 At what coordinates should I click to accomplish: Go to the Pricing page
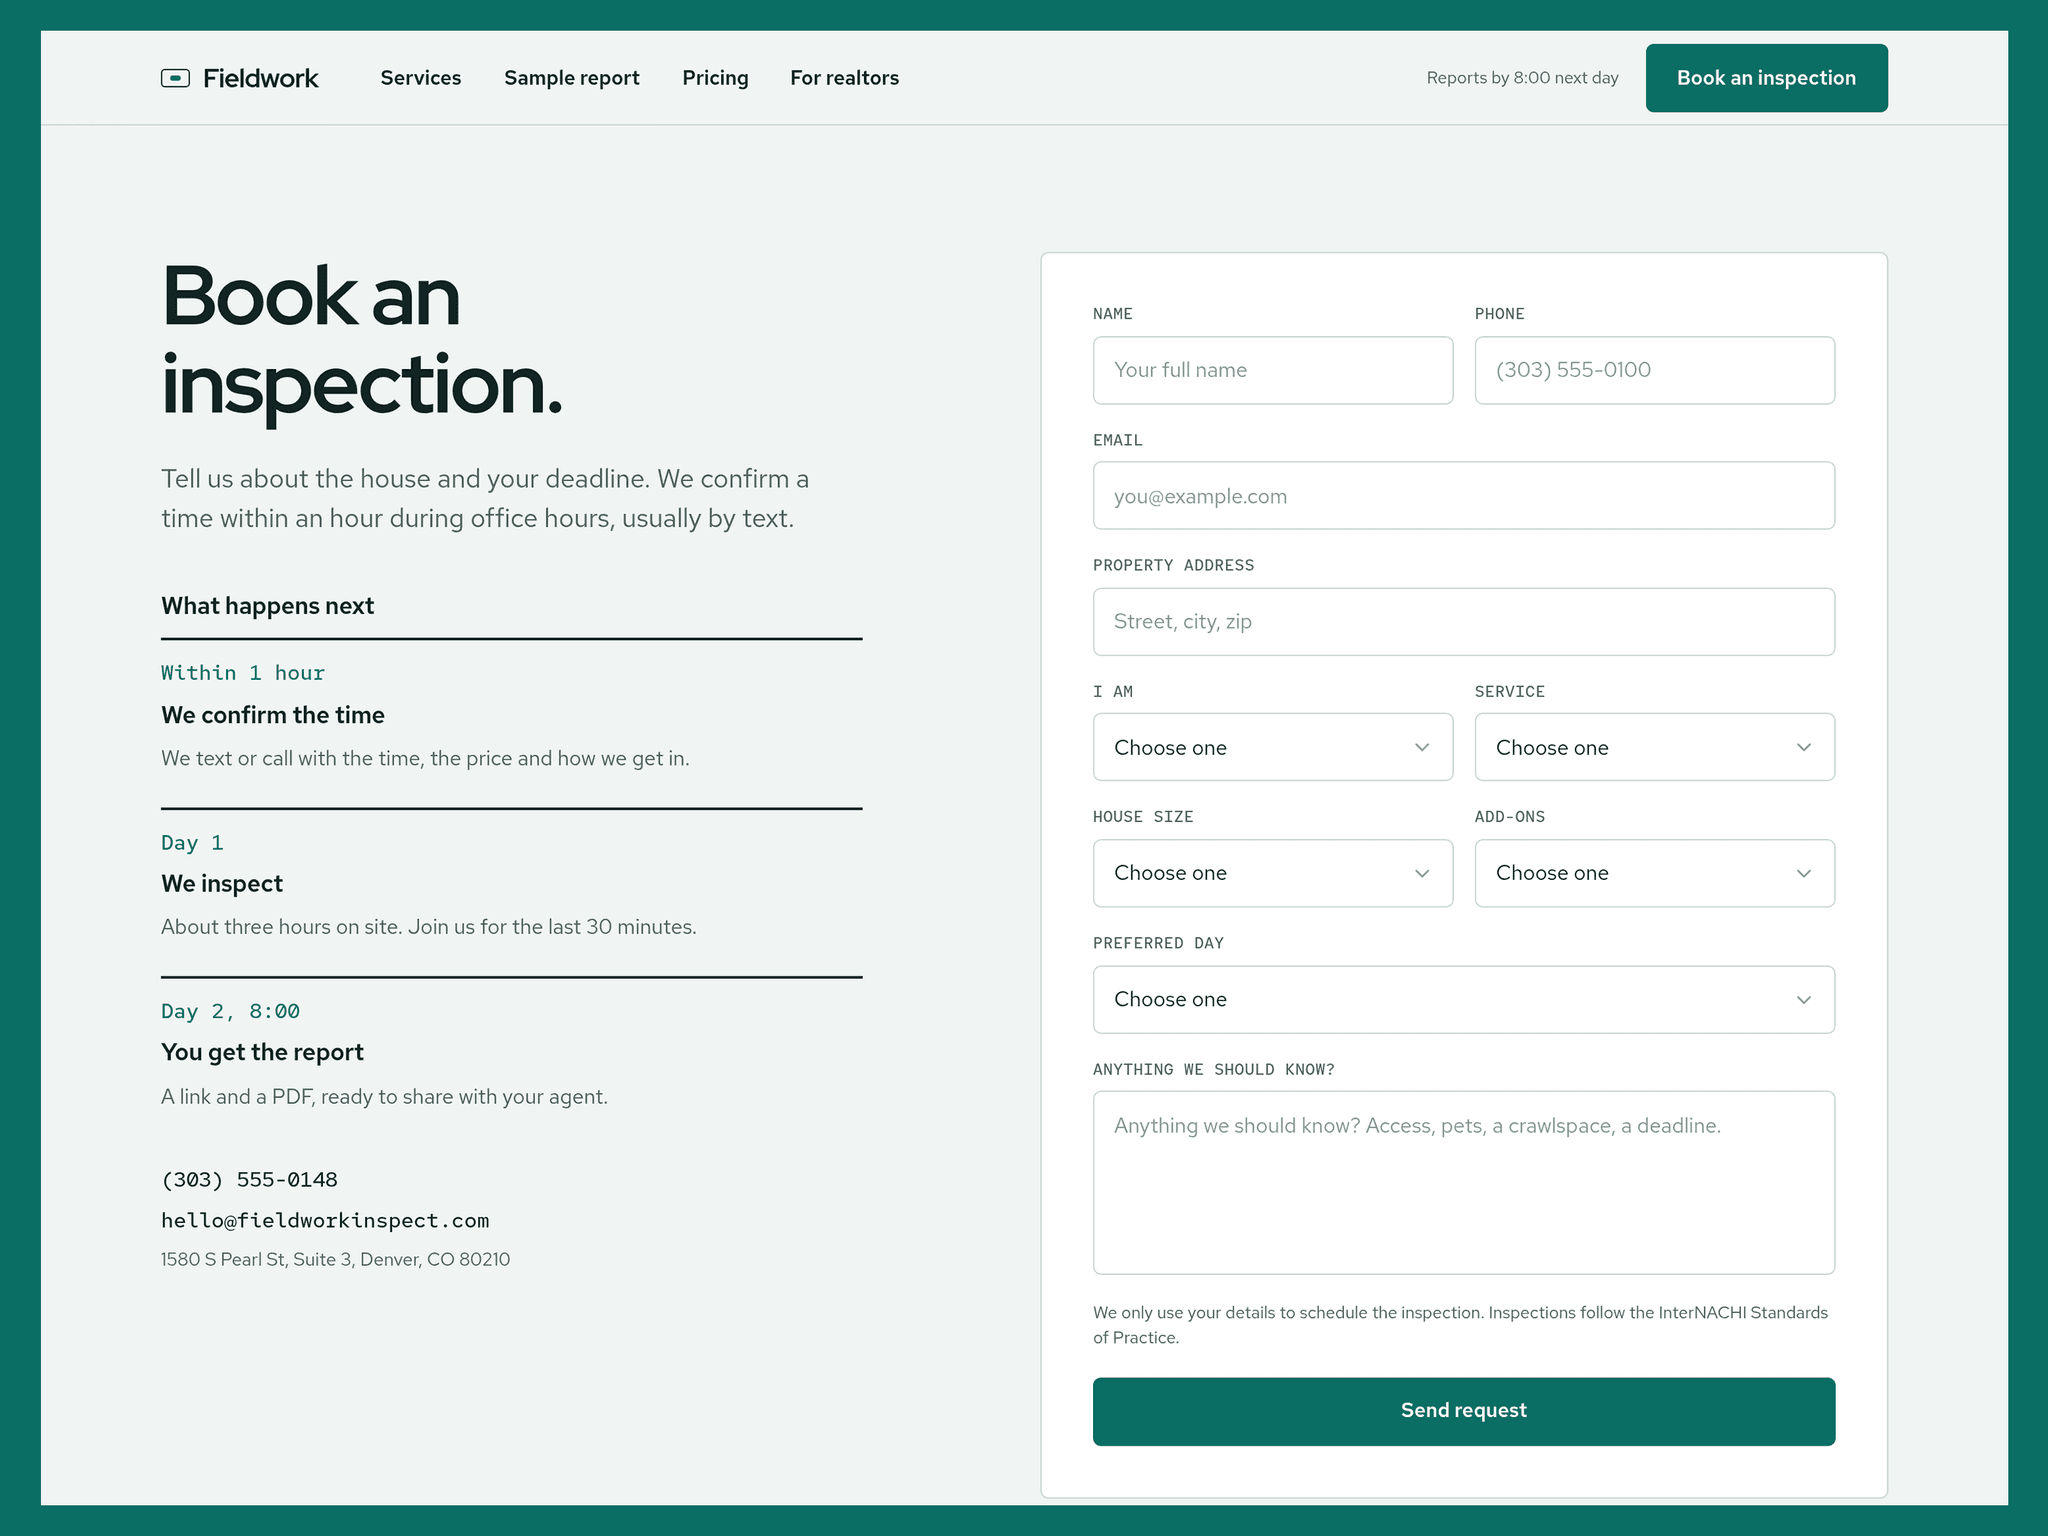click(715, 78)
